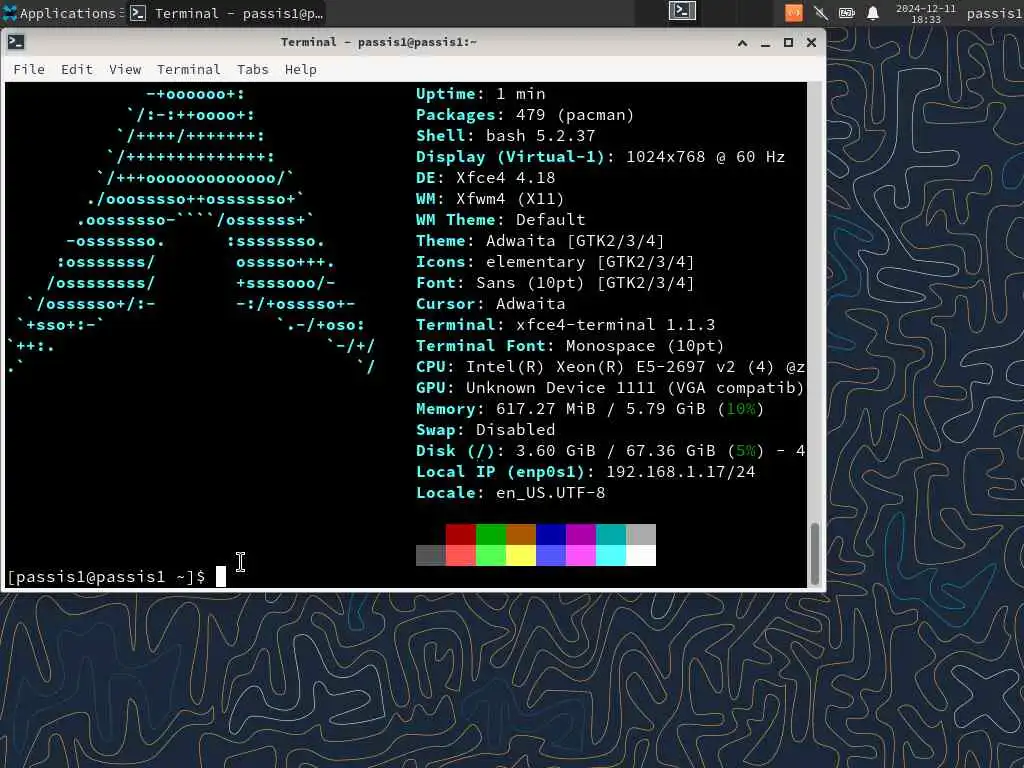
Task: Open the Edit menu
Action: 77,69
